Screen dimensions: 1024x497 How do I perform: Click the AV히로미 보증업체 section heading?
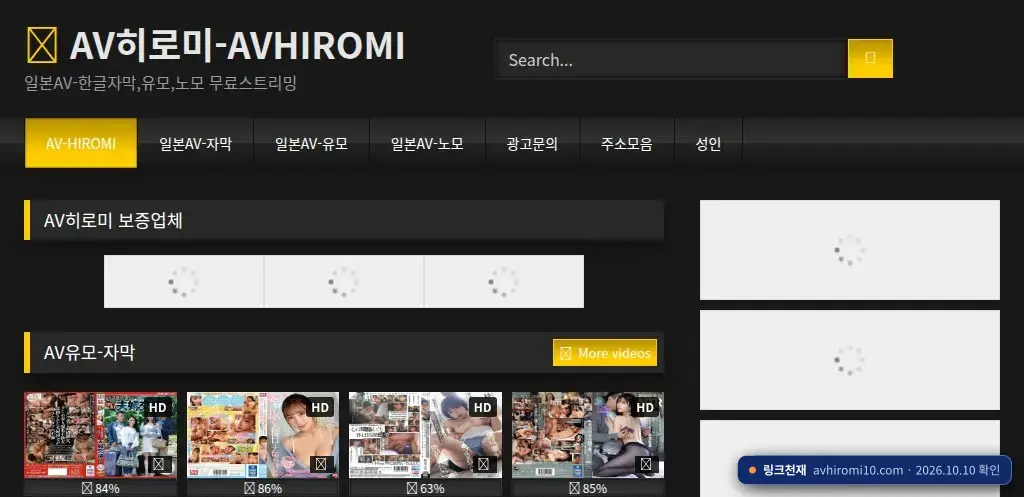pos(113,221)
